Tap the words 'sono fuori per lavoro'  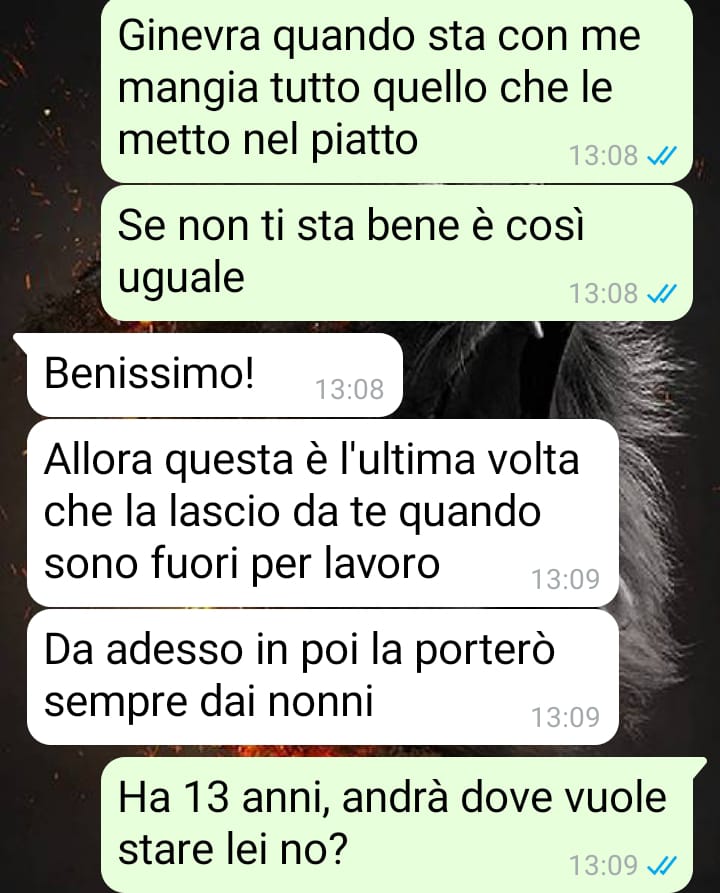pyautogui.click(x=242, y=563)
